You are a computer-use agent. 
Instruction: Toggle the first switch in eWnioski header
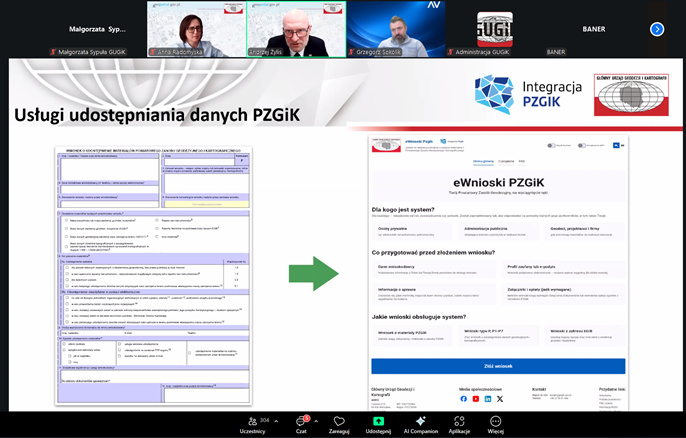[x=552, y=145]
